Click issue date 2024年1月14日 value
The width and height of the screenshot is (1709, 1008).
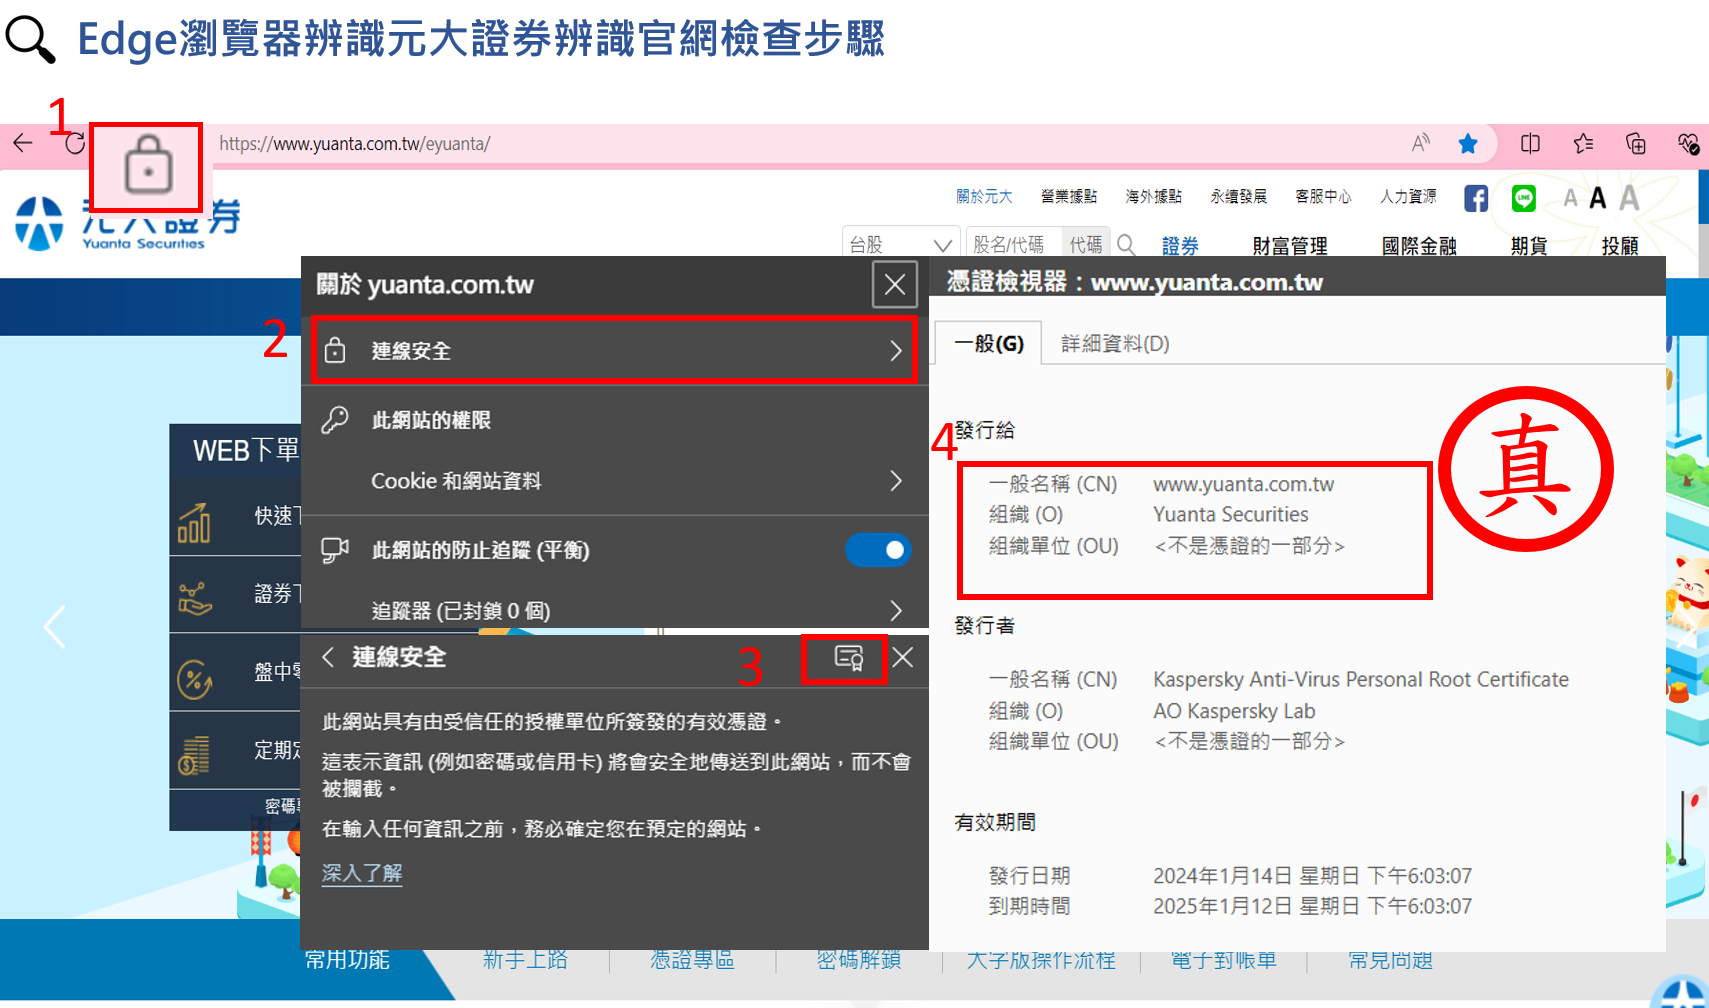[1312, 876]
